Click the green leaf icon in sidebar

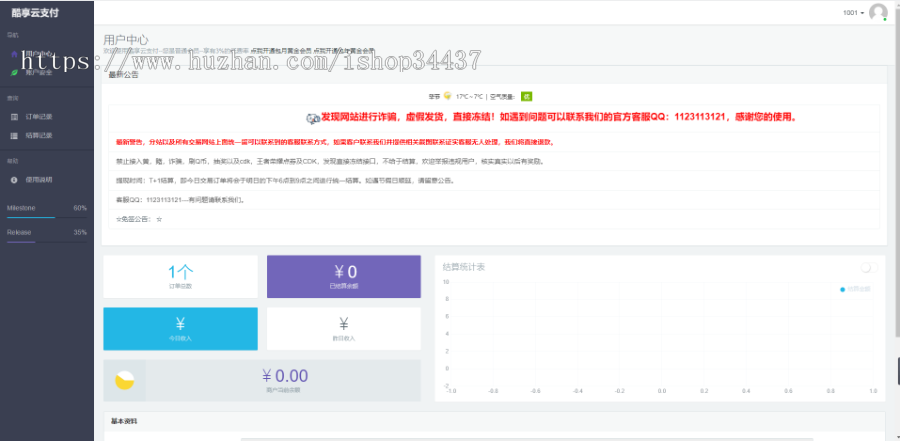[x=14, y=72]
